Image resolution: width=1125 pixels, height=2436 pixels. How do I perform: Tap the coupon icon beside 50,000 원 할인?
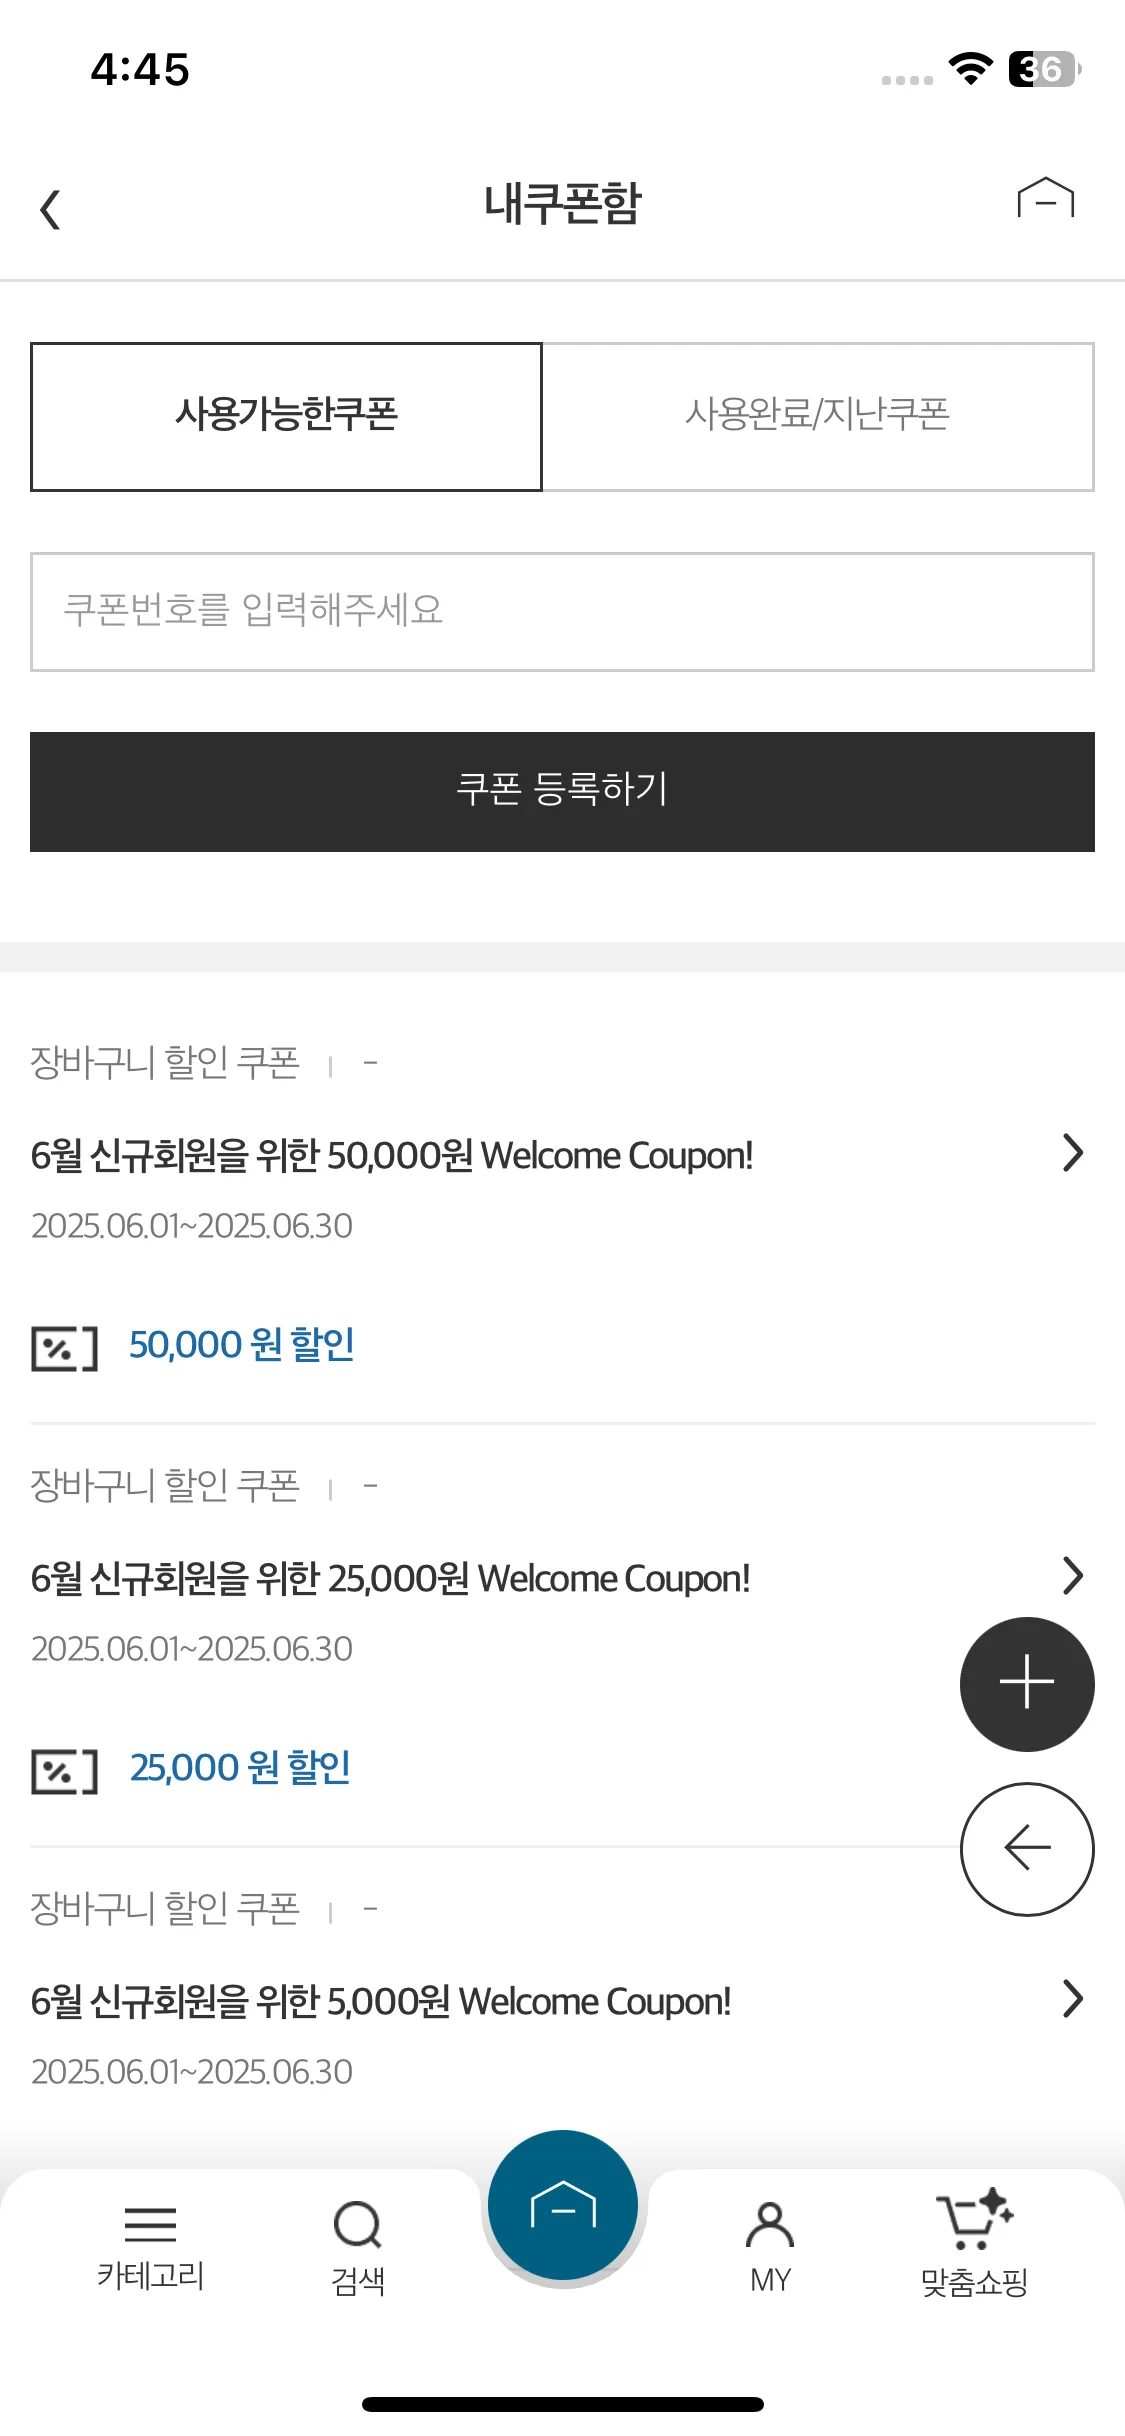coord(64,1348)
